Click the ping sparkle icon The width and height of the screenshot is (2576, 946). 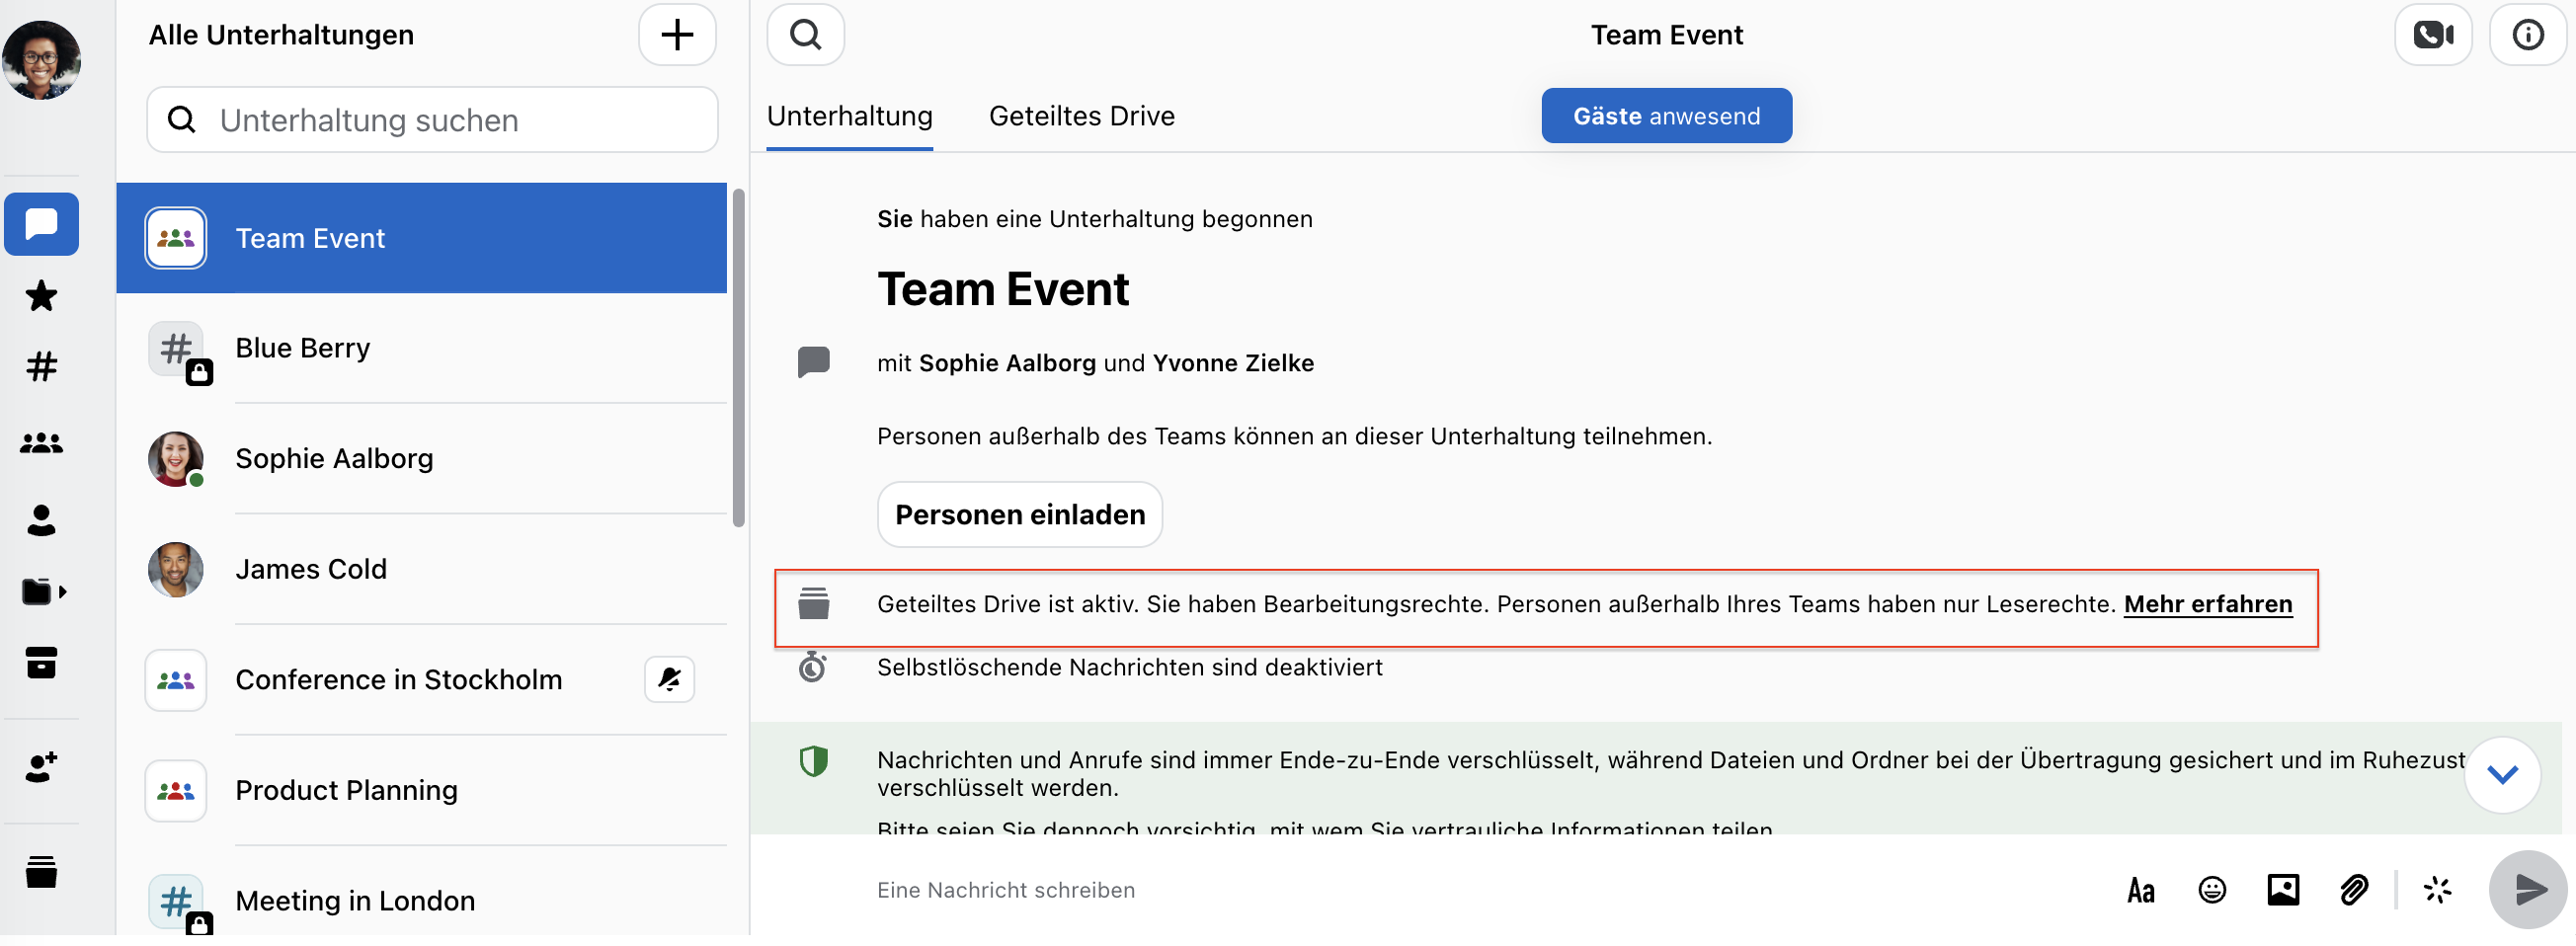click(x=2436, y=890)
